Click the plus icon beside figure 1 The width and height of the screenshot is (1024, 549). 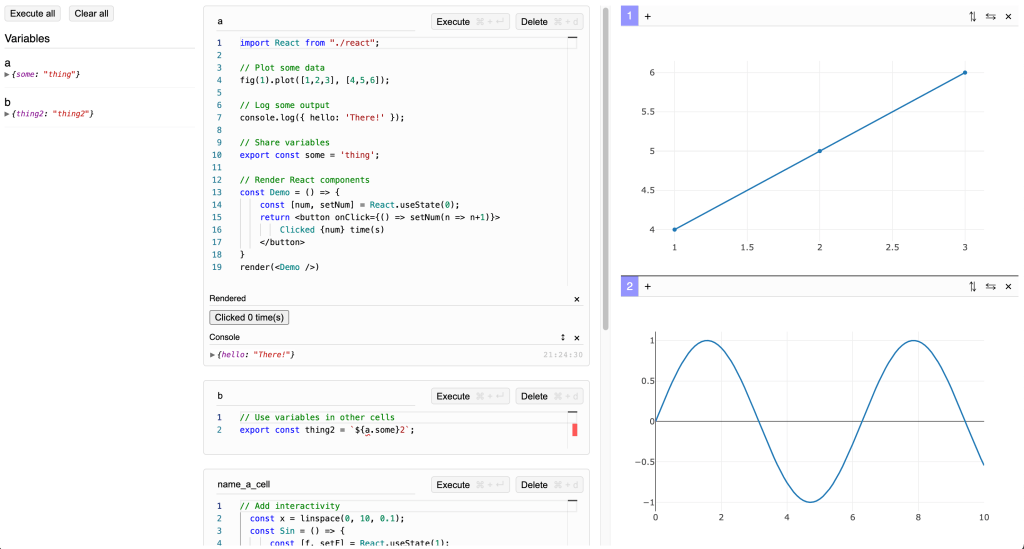tap(647, 17)
